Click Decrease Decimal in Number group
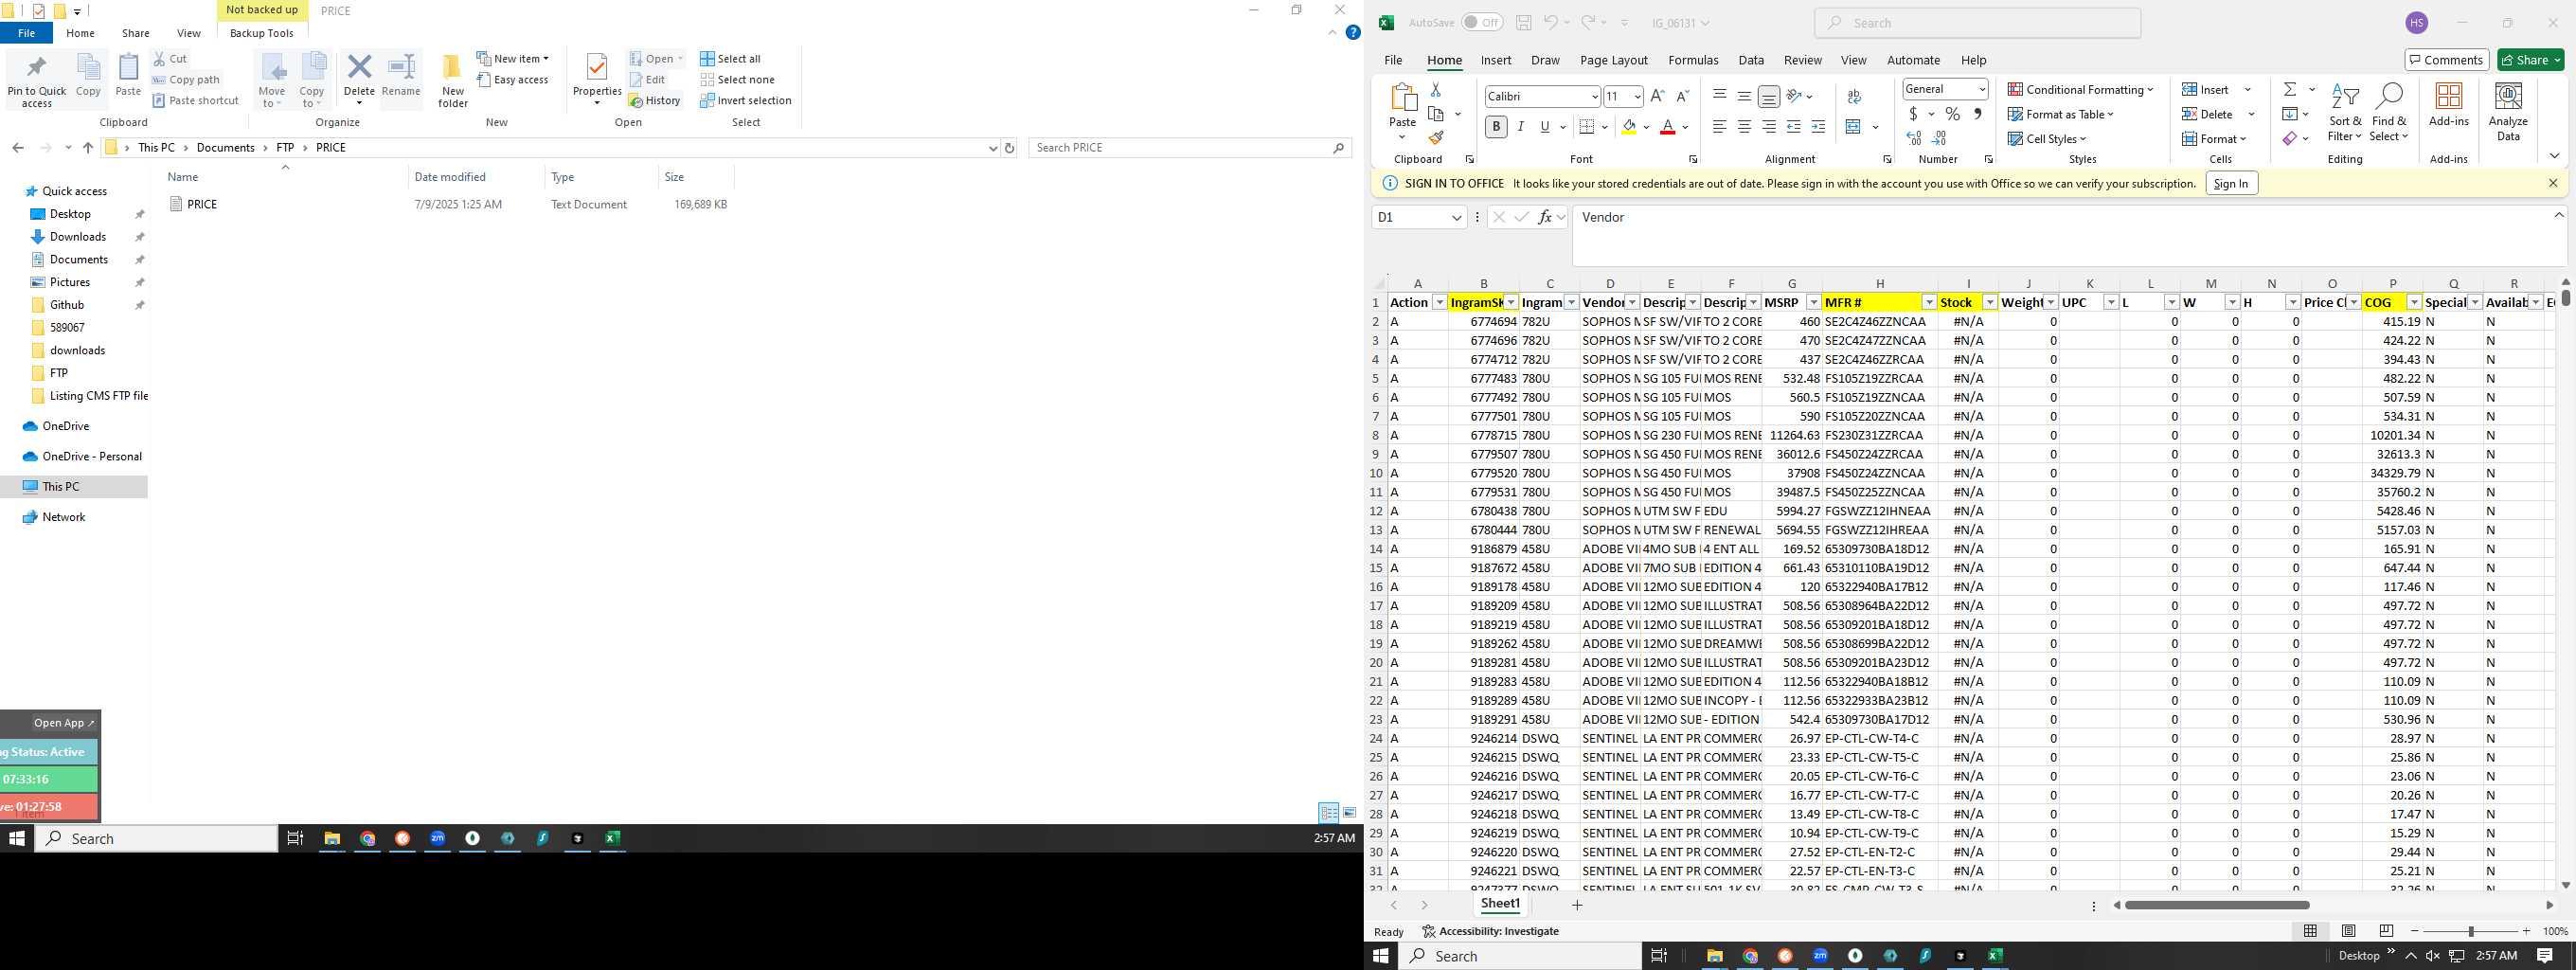The width and height of the screenshot is (2576, 970). pyautogui.click(x=1939, y=138)
